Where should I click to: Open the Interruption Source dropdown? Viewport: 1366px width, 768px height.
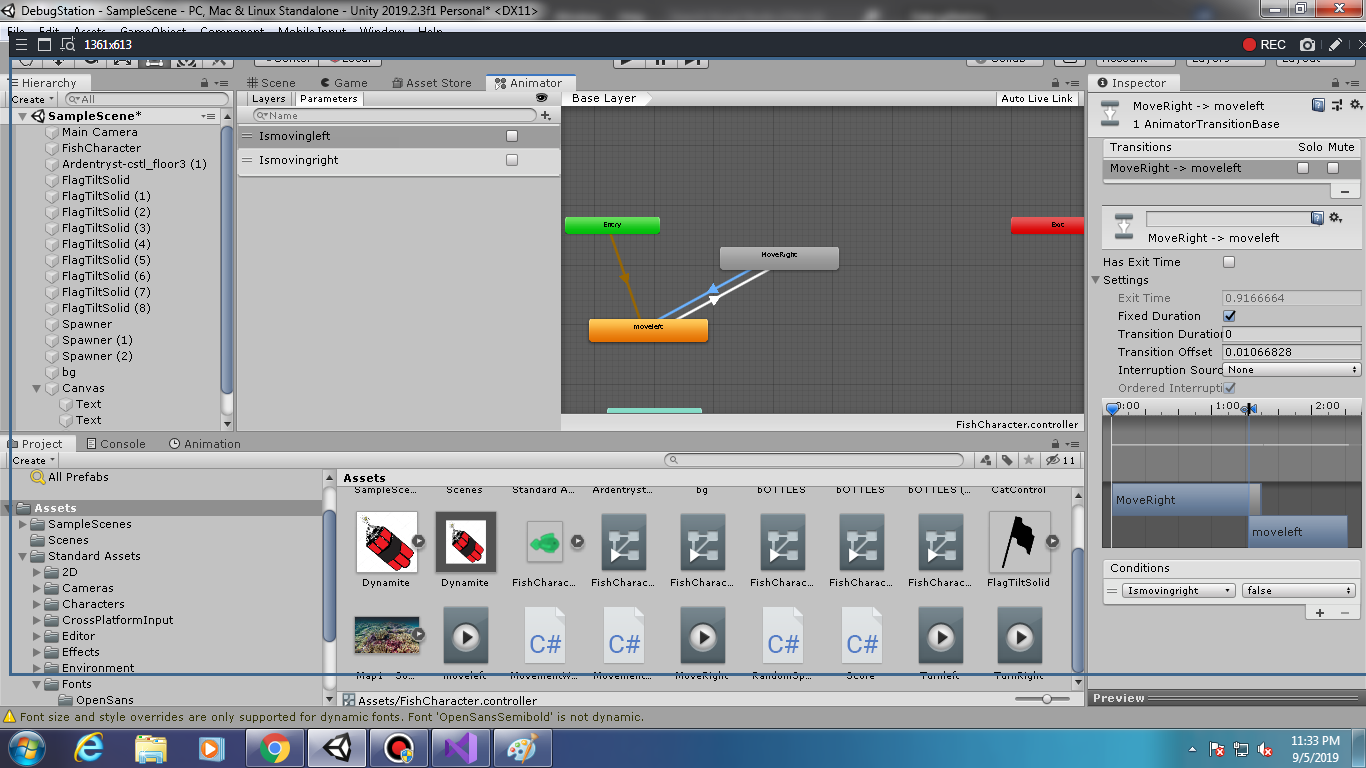1292,370
